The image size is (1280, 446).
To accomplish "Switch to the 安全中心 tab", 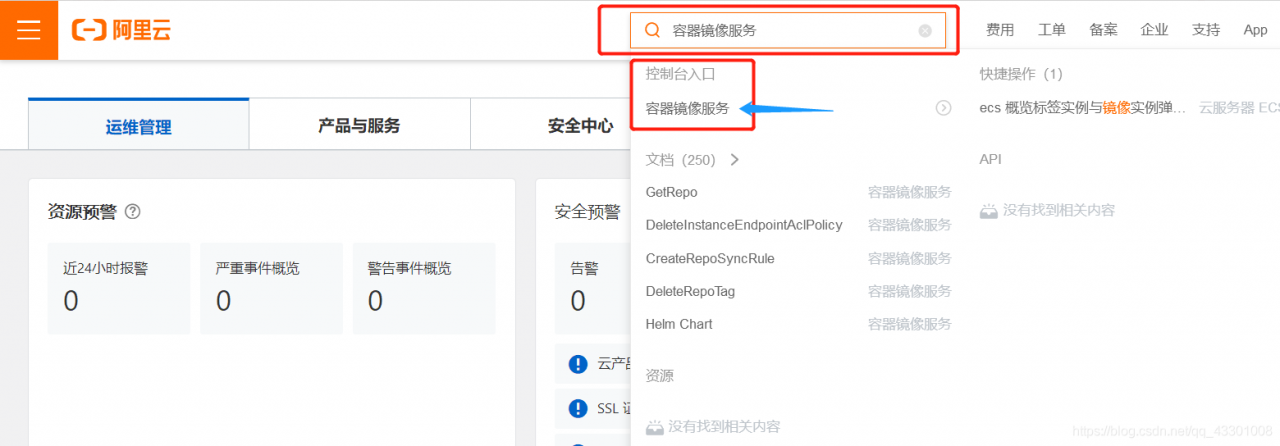I will click(x=580, y=126).
